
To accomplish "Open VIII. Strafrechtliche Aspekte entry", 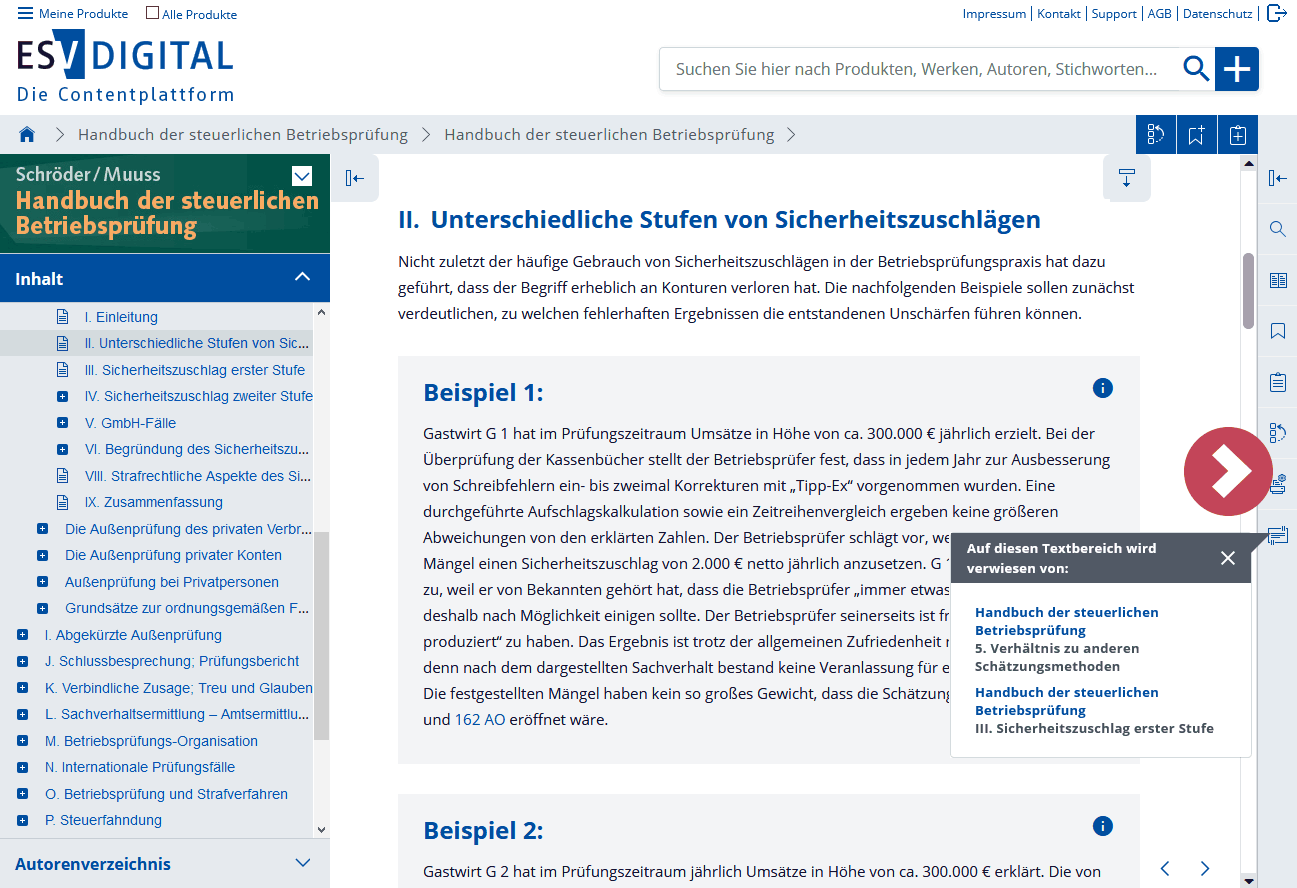I will [x=198, y=476].
